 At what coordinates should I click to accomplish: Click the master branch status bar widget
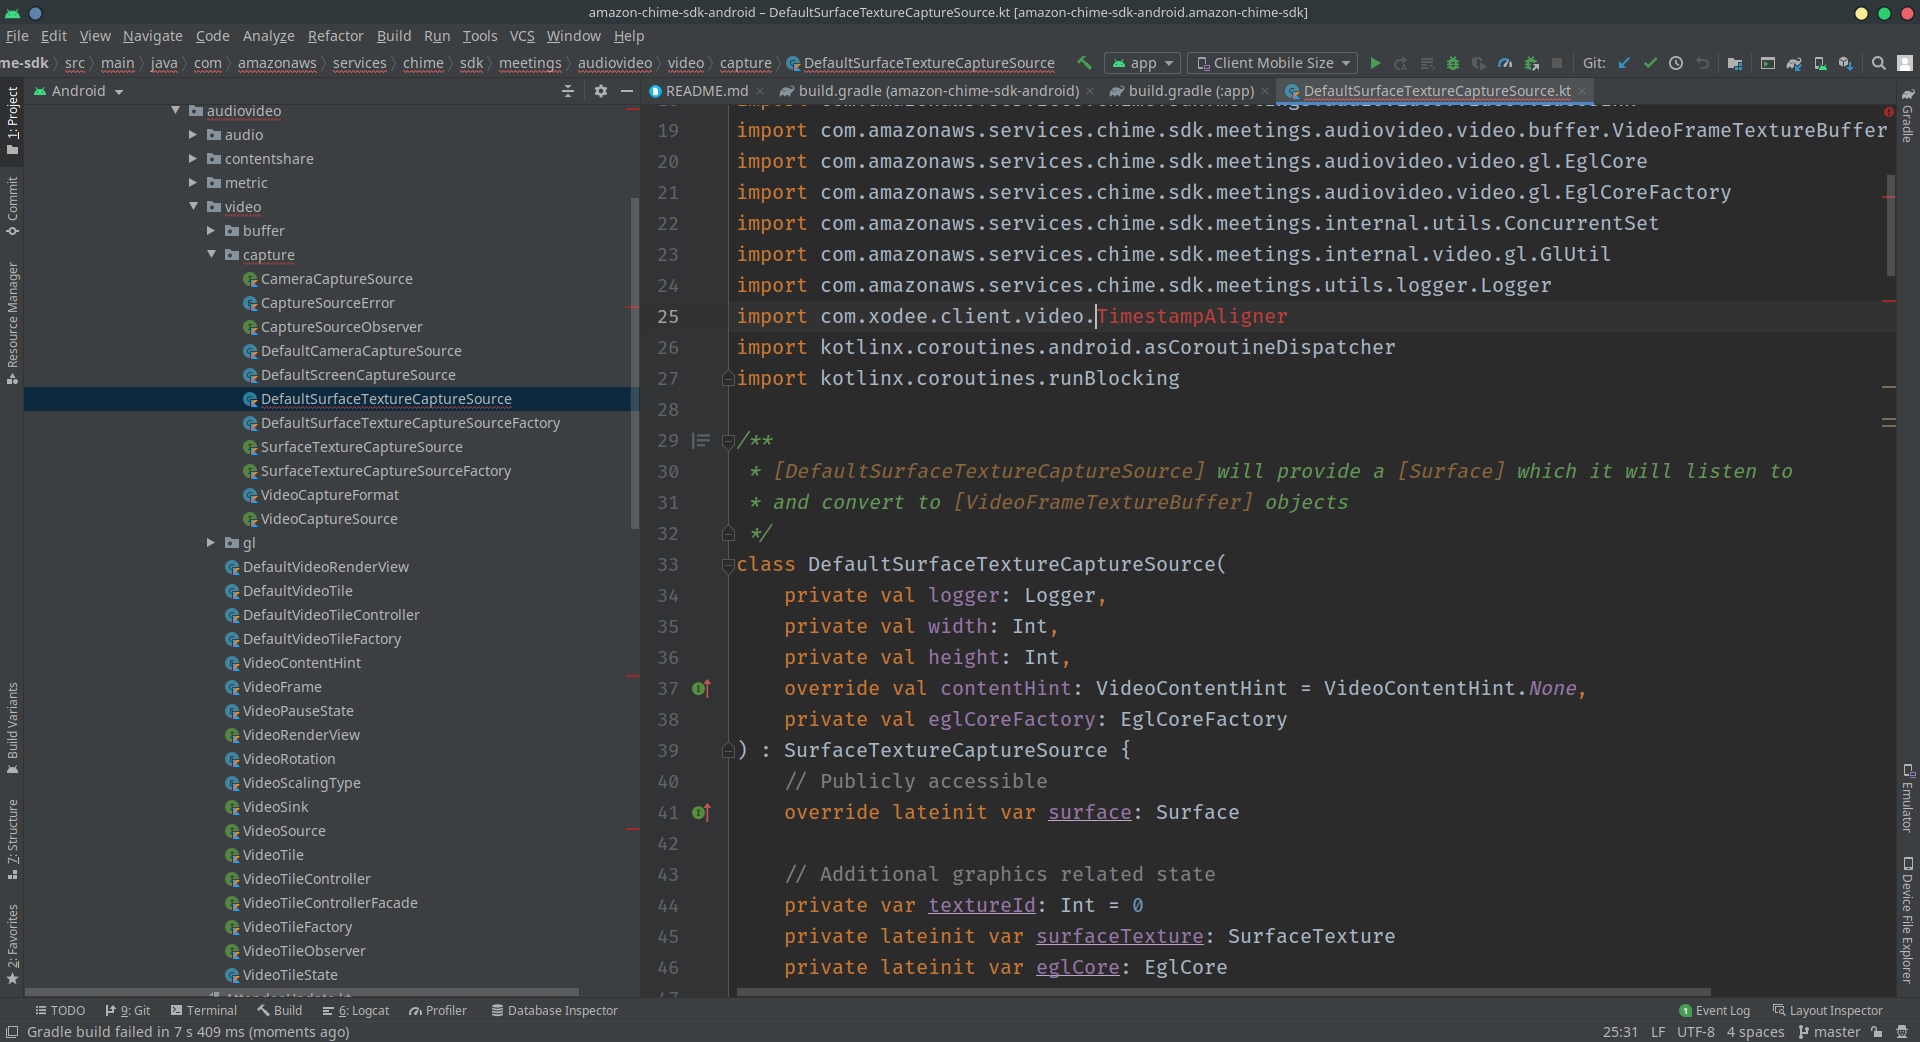[x=1830, y=1032]
